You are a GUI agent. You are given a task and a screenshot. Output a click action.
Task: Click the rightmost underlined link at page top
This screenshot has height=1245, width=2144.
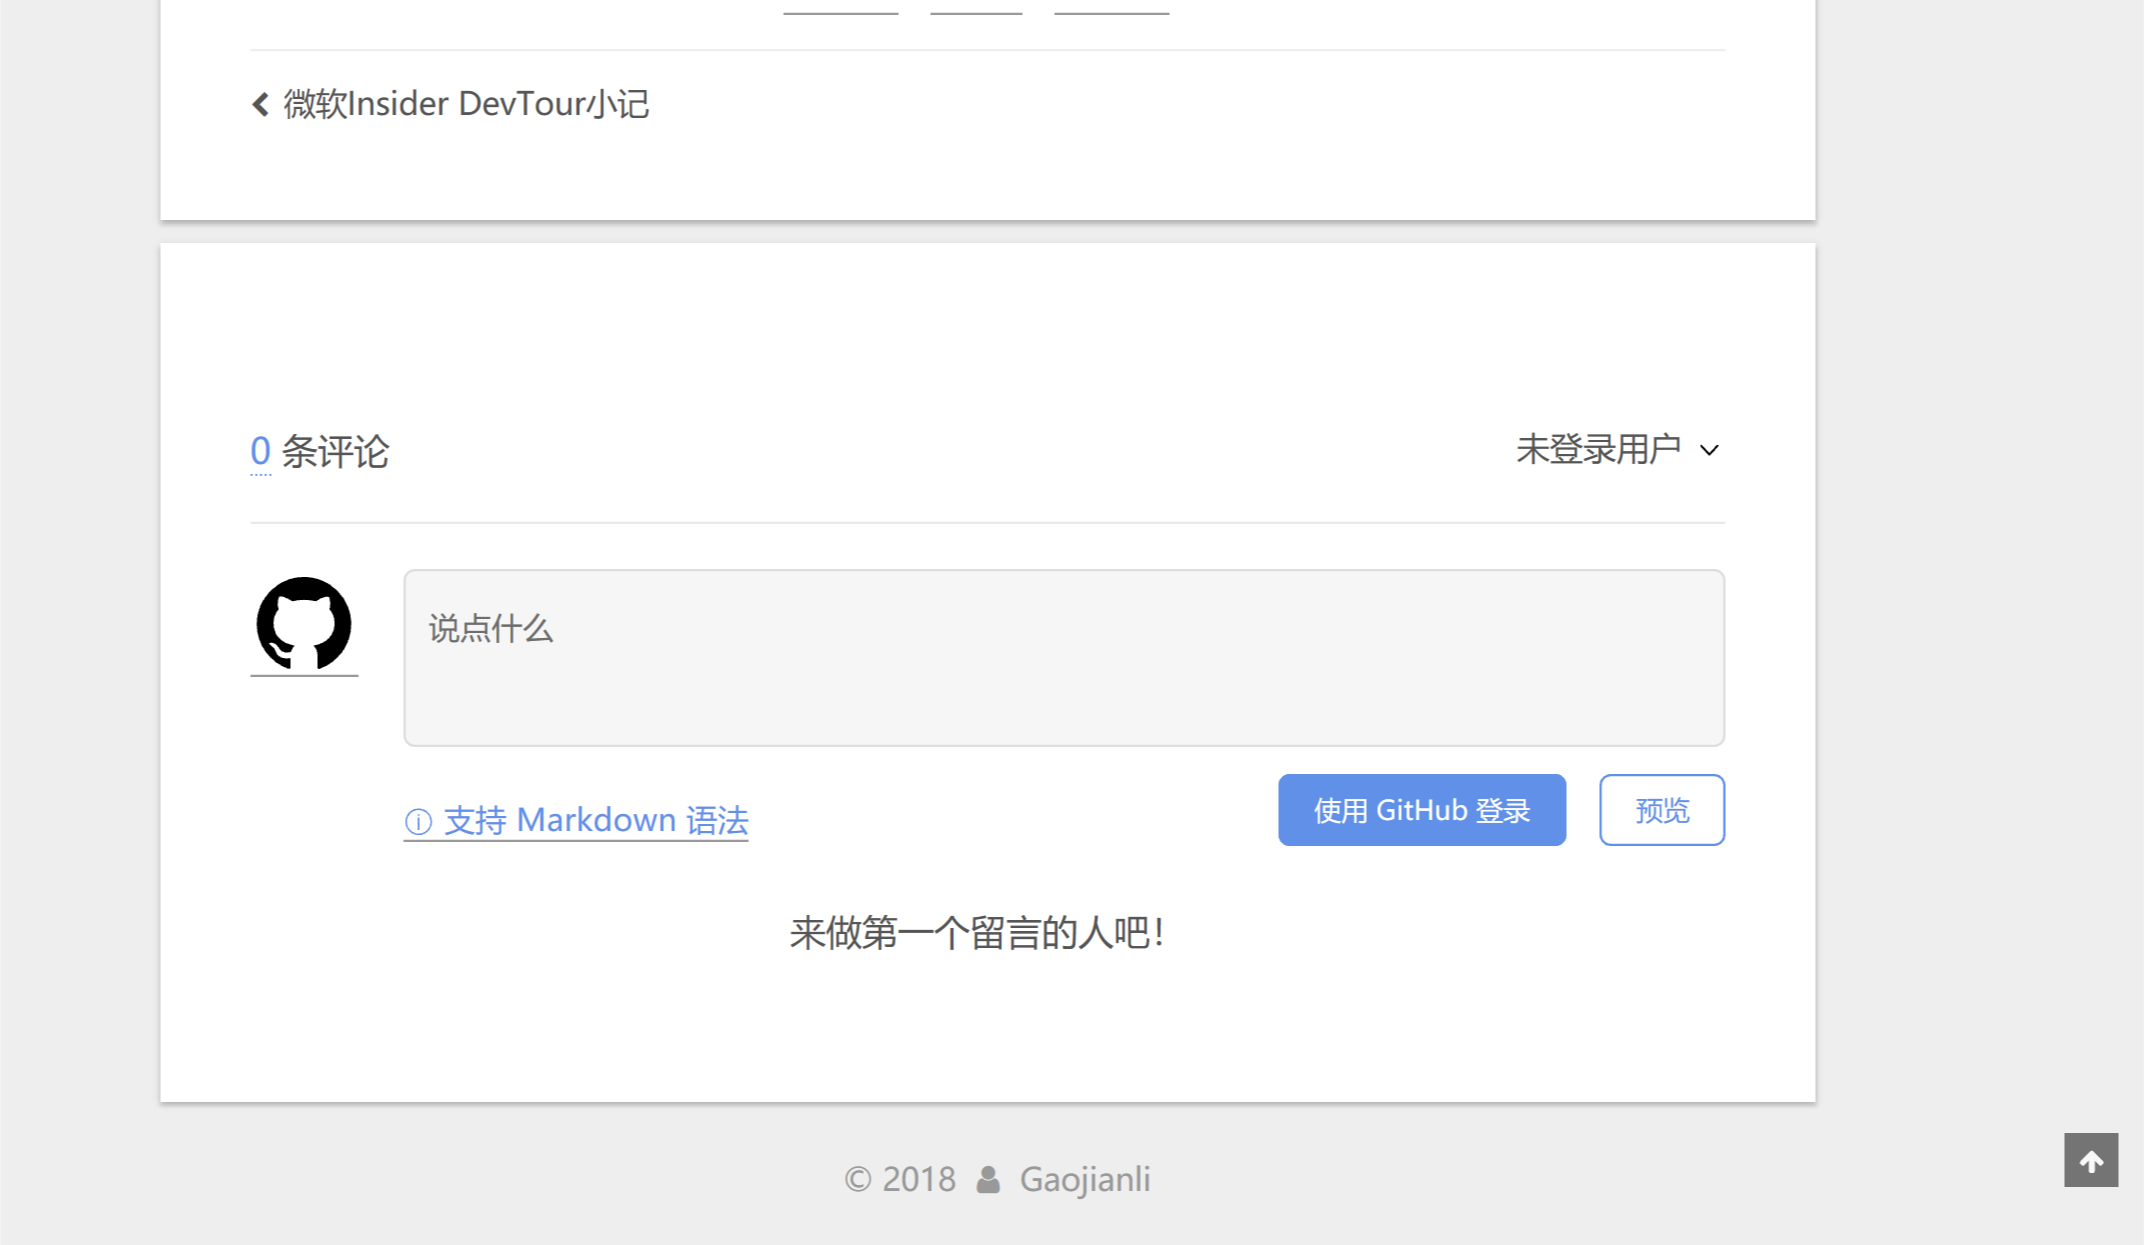1111,8
